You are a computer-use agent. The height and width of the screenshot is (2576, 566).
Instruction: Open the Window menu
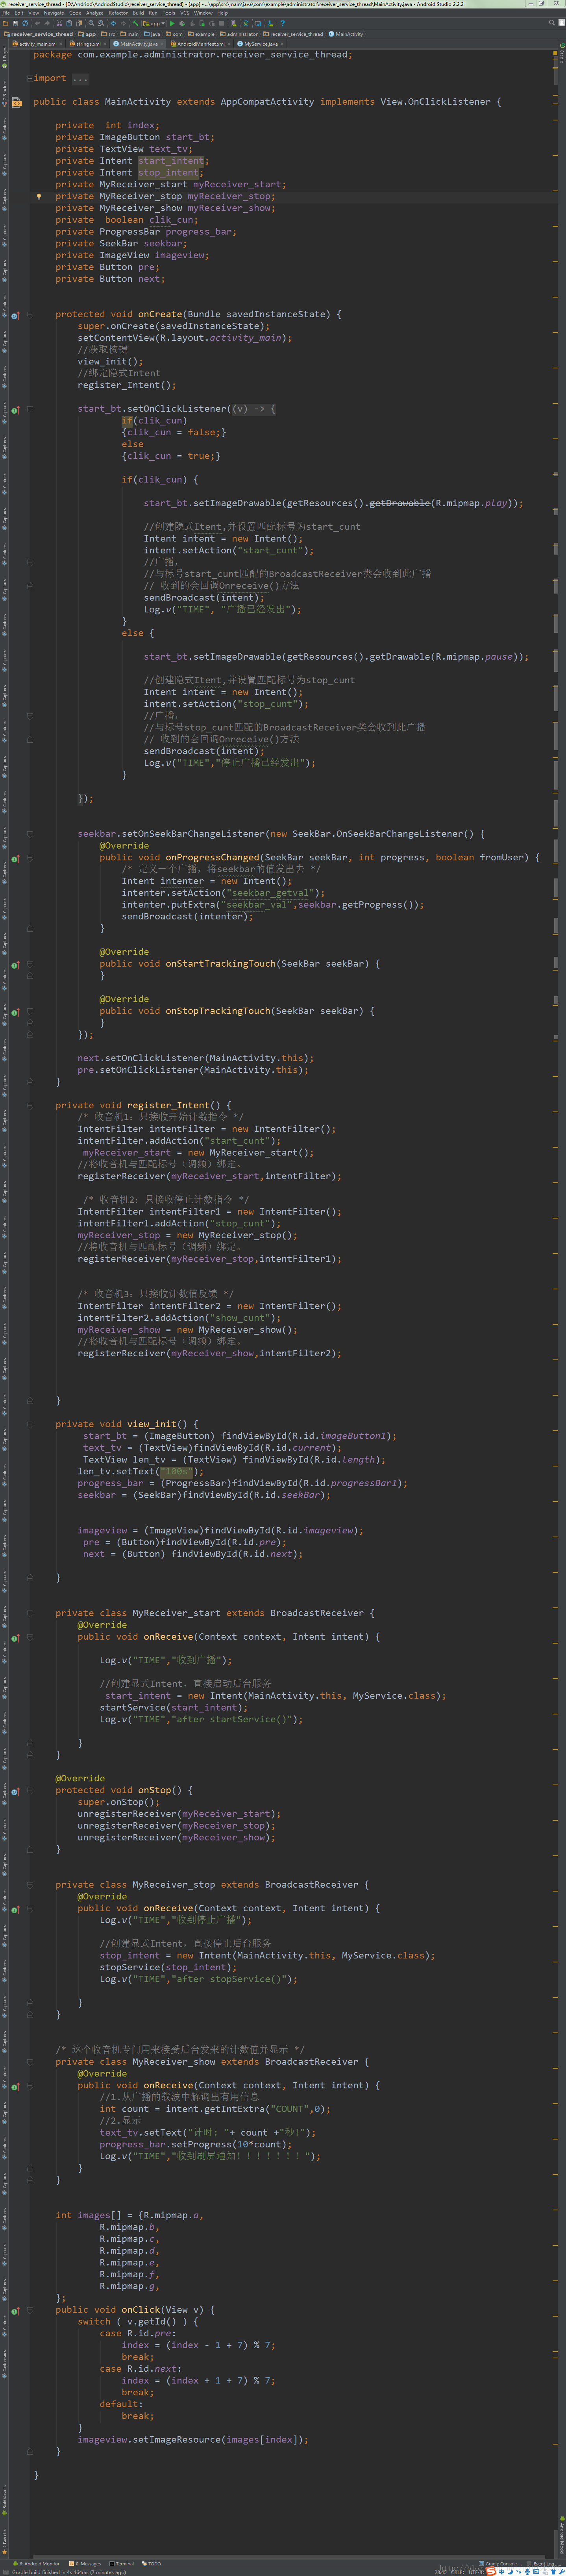pyautogui.click(x=203, y=13)
